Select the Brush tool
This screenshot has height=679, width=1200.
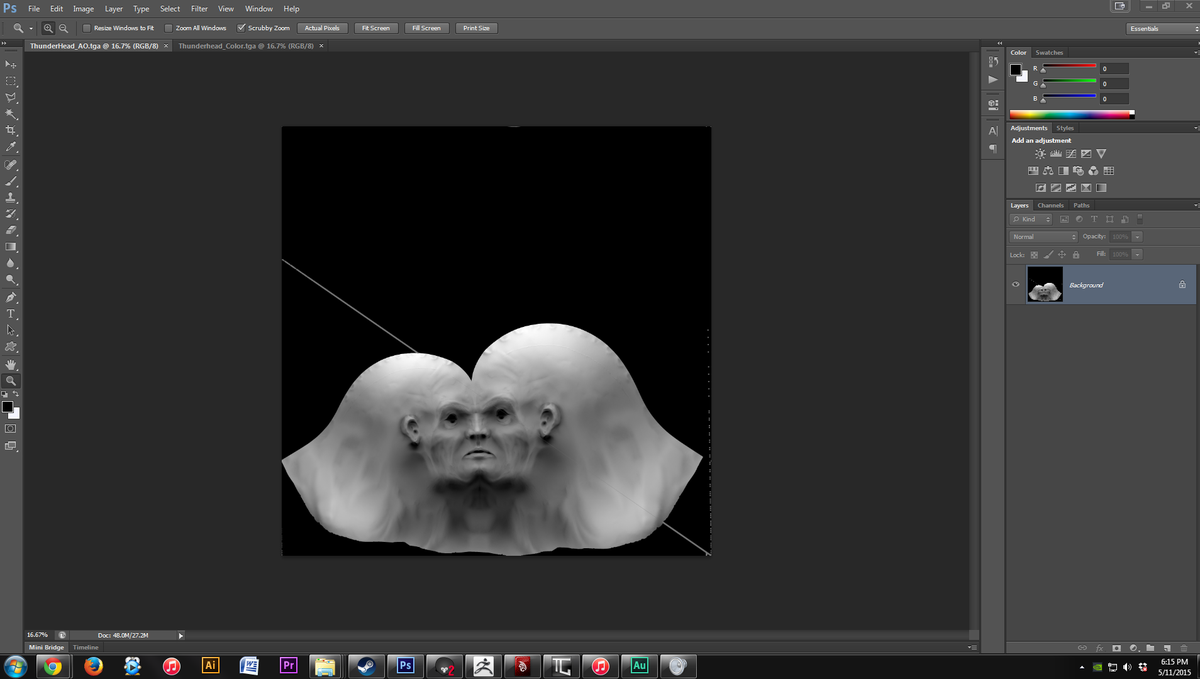pos(11,182)
